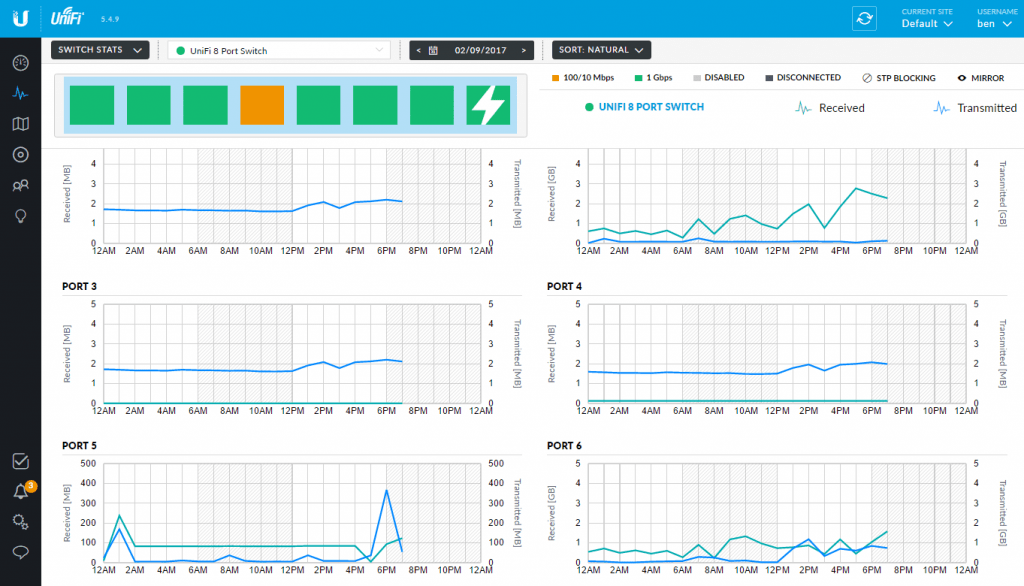Toggle the Received series in legend
The image size is (1024, 586).
click(x=830, y=108)
